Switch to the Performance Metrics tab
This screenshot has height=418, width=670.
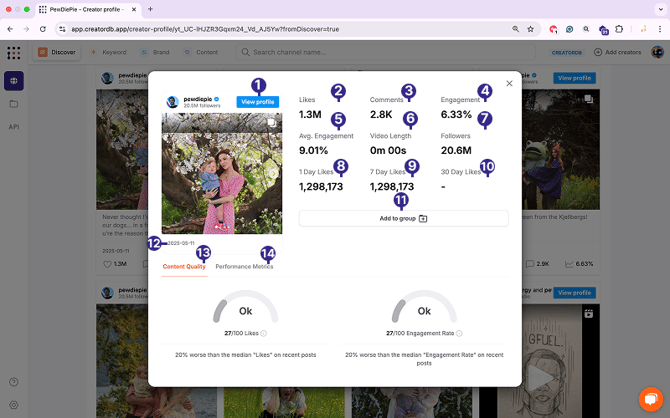[244, 266]
